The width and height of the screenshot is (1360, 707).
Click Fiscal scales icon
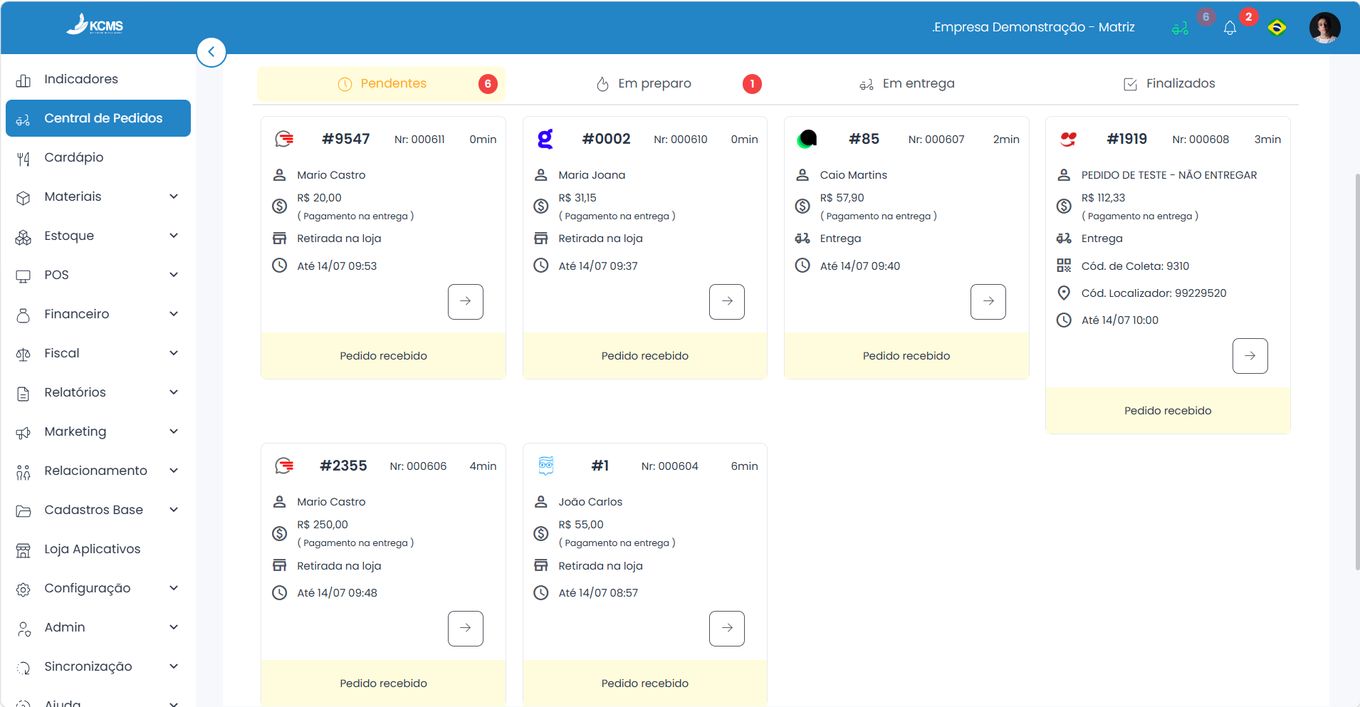click(x=23, y=353)
